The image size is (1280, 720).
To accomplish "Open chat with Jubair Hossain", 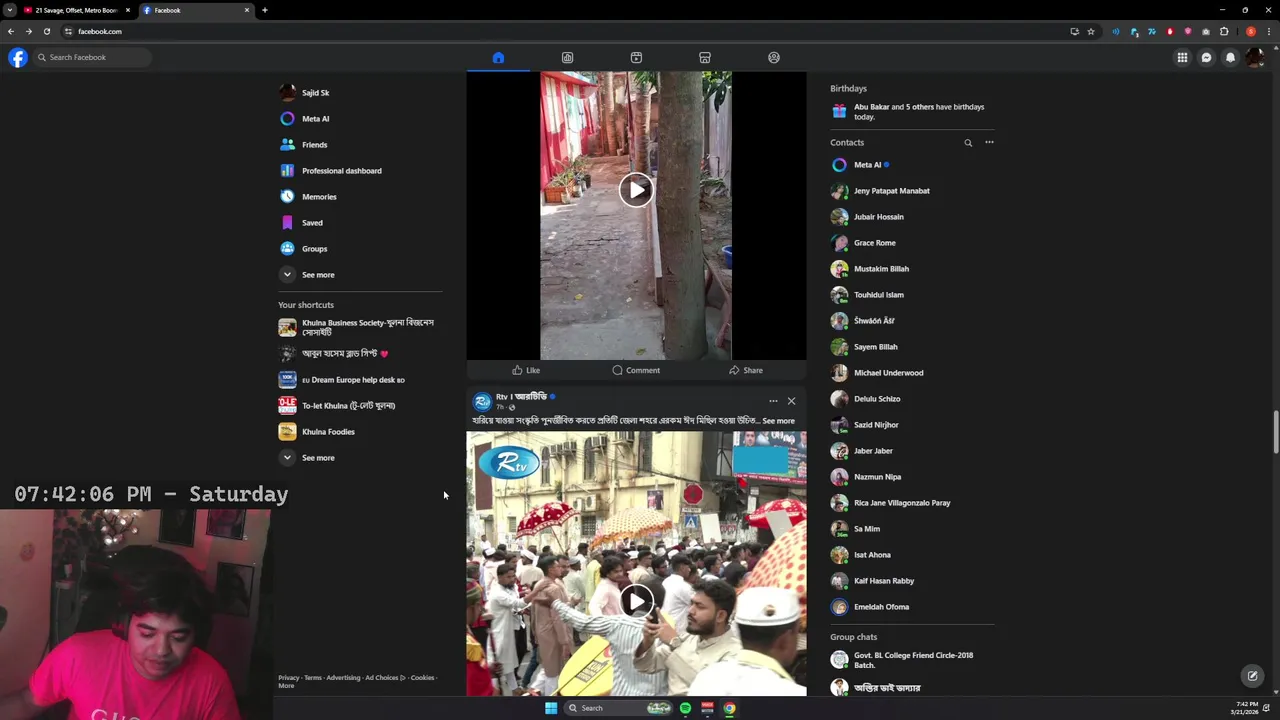I will point(912,216).
